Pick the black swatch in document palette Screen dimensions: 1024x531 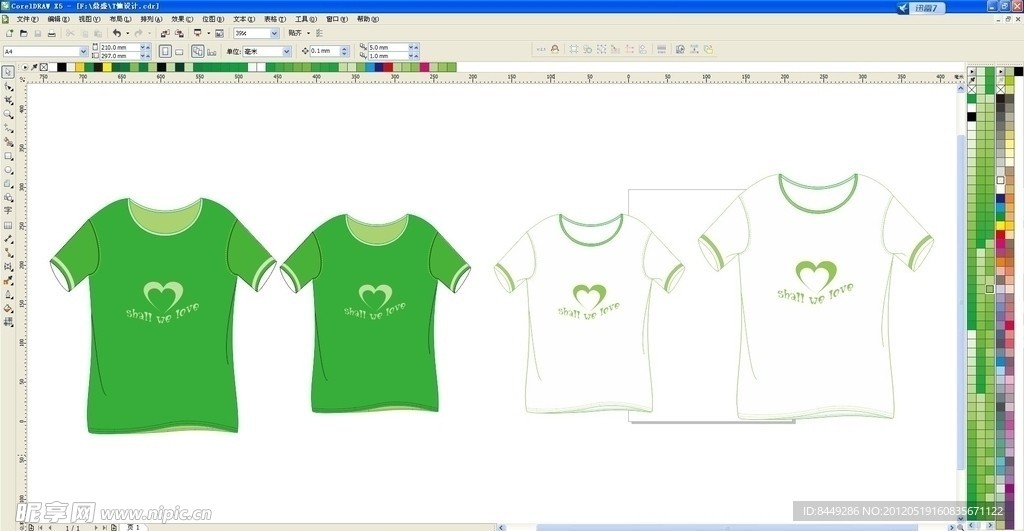click(61, 67)
